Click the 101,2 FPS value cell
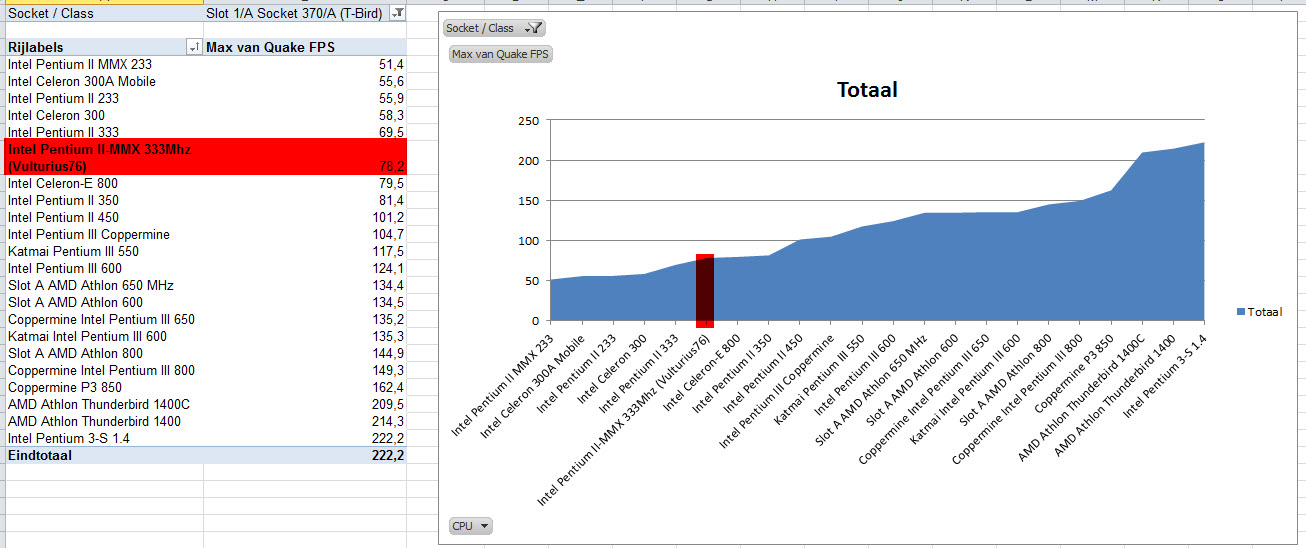The height and width of the screenshot is (548, 1306). coord(304,217)
